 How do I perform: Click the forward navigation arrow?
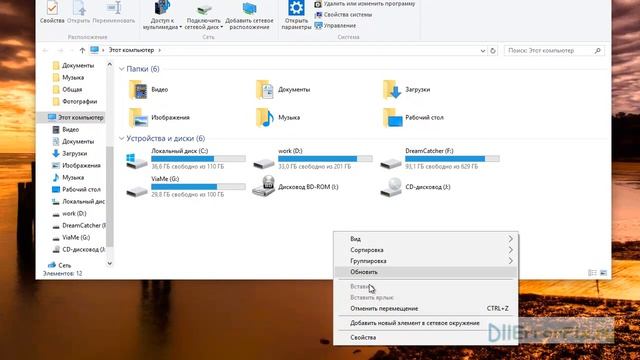[x=60, y=50]
